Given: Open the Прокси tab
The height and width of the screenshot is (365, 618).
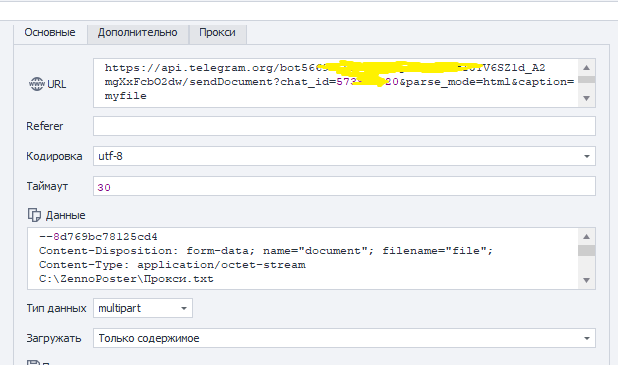Looking at the screenshot, I should 218,32.
